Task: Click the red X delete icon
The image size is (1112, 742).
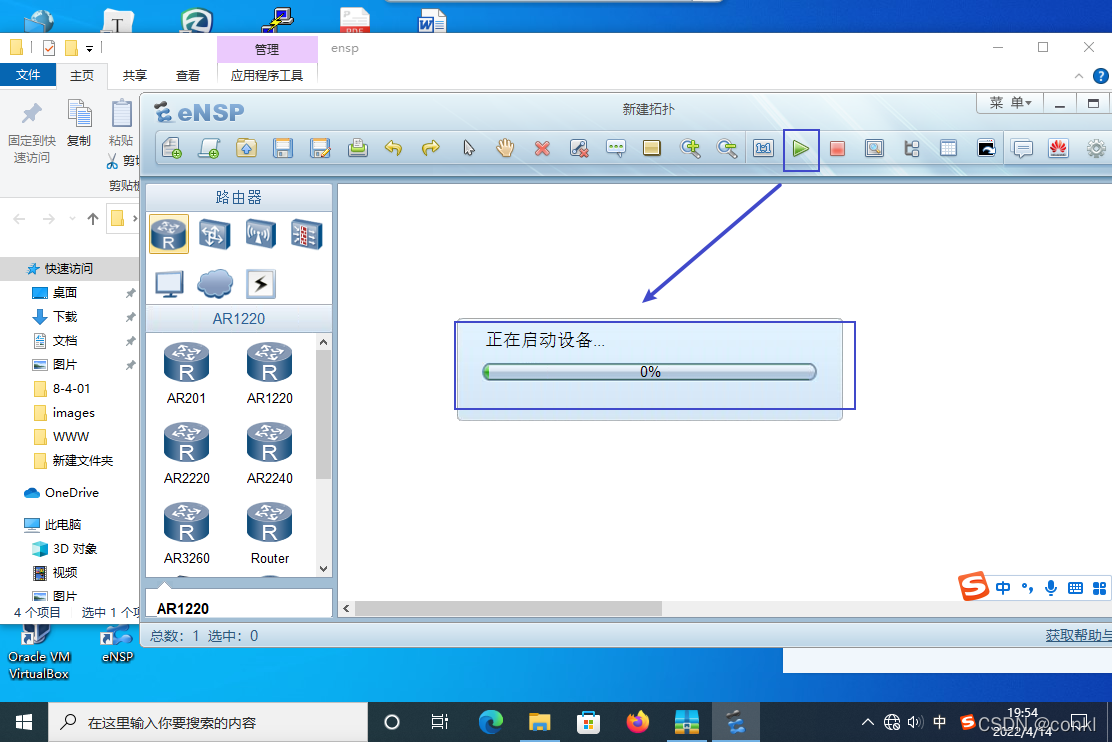Action: tap(543, 148)
